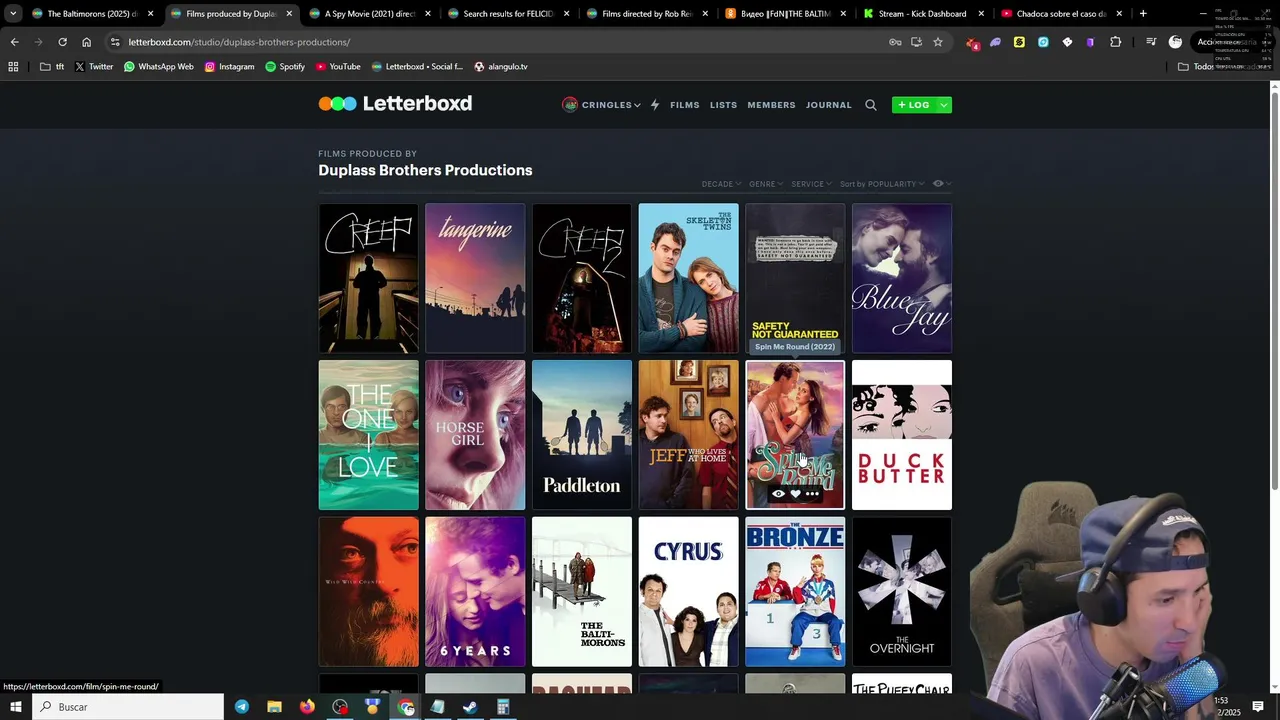Switch to the Chadoca YouTube tab

(1062, 14)
